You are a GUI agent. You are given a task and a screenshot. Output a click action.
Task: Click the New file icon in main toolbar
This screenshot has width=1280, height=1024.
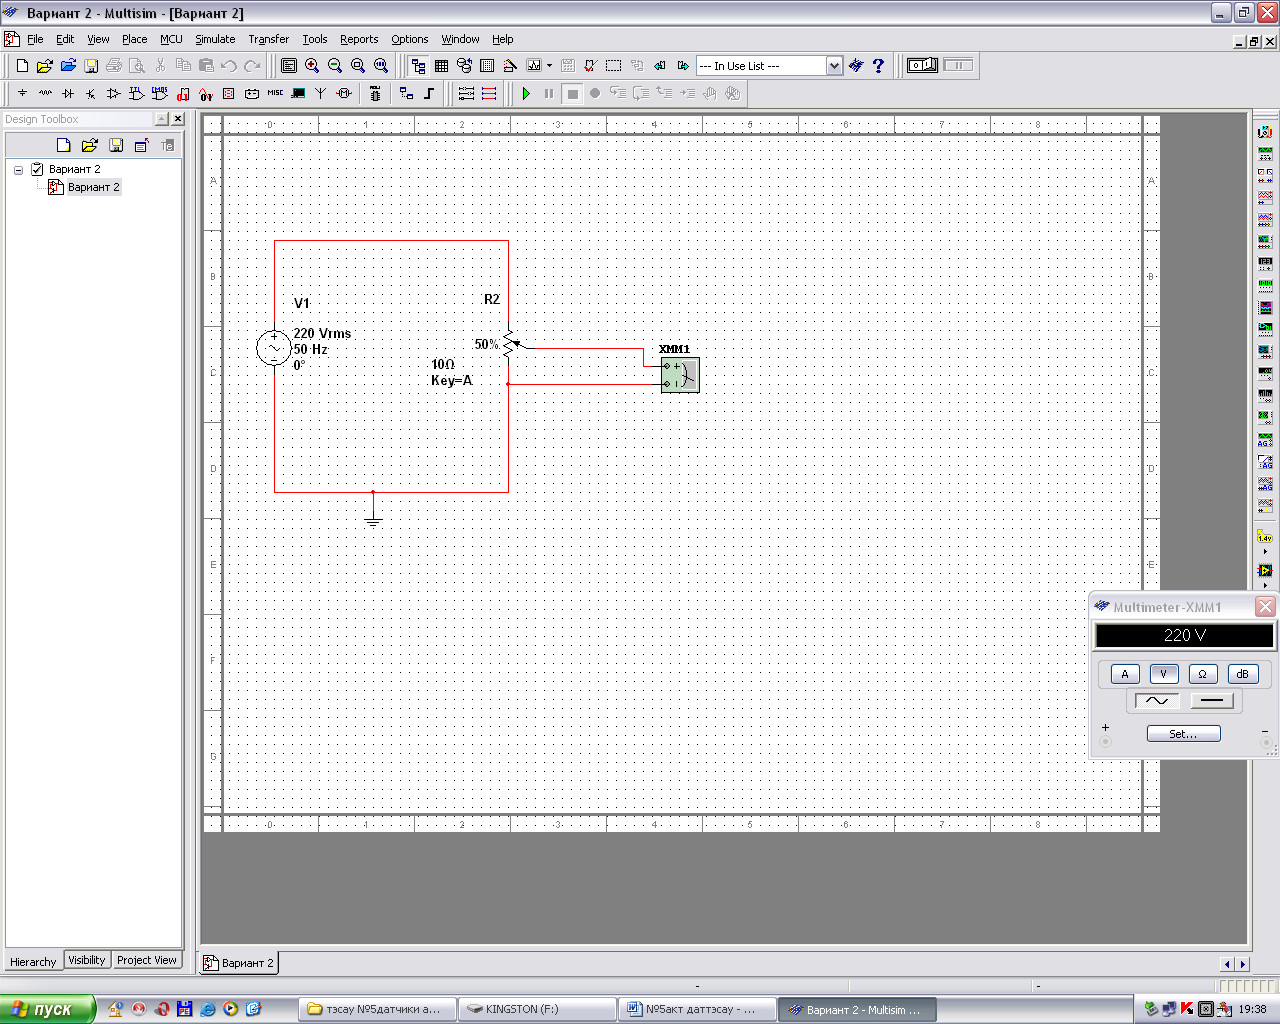click(22, 66)
